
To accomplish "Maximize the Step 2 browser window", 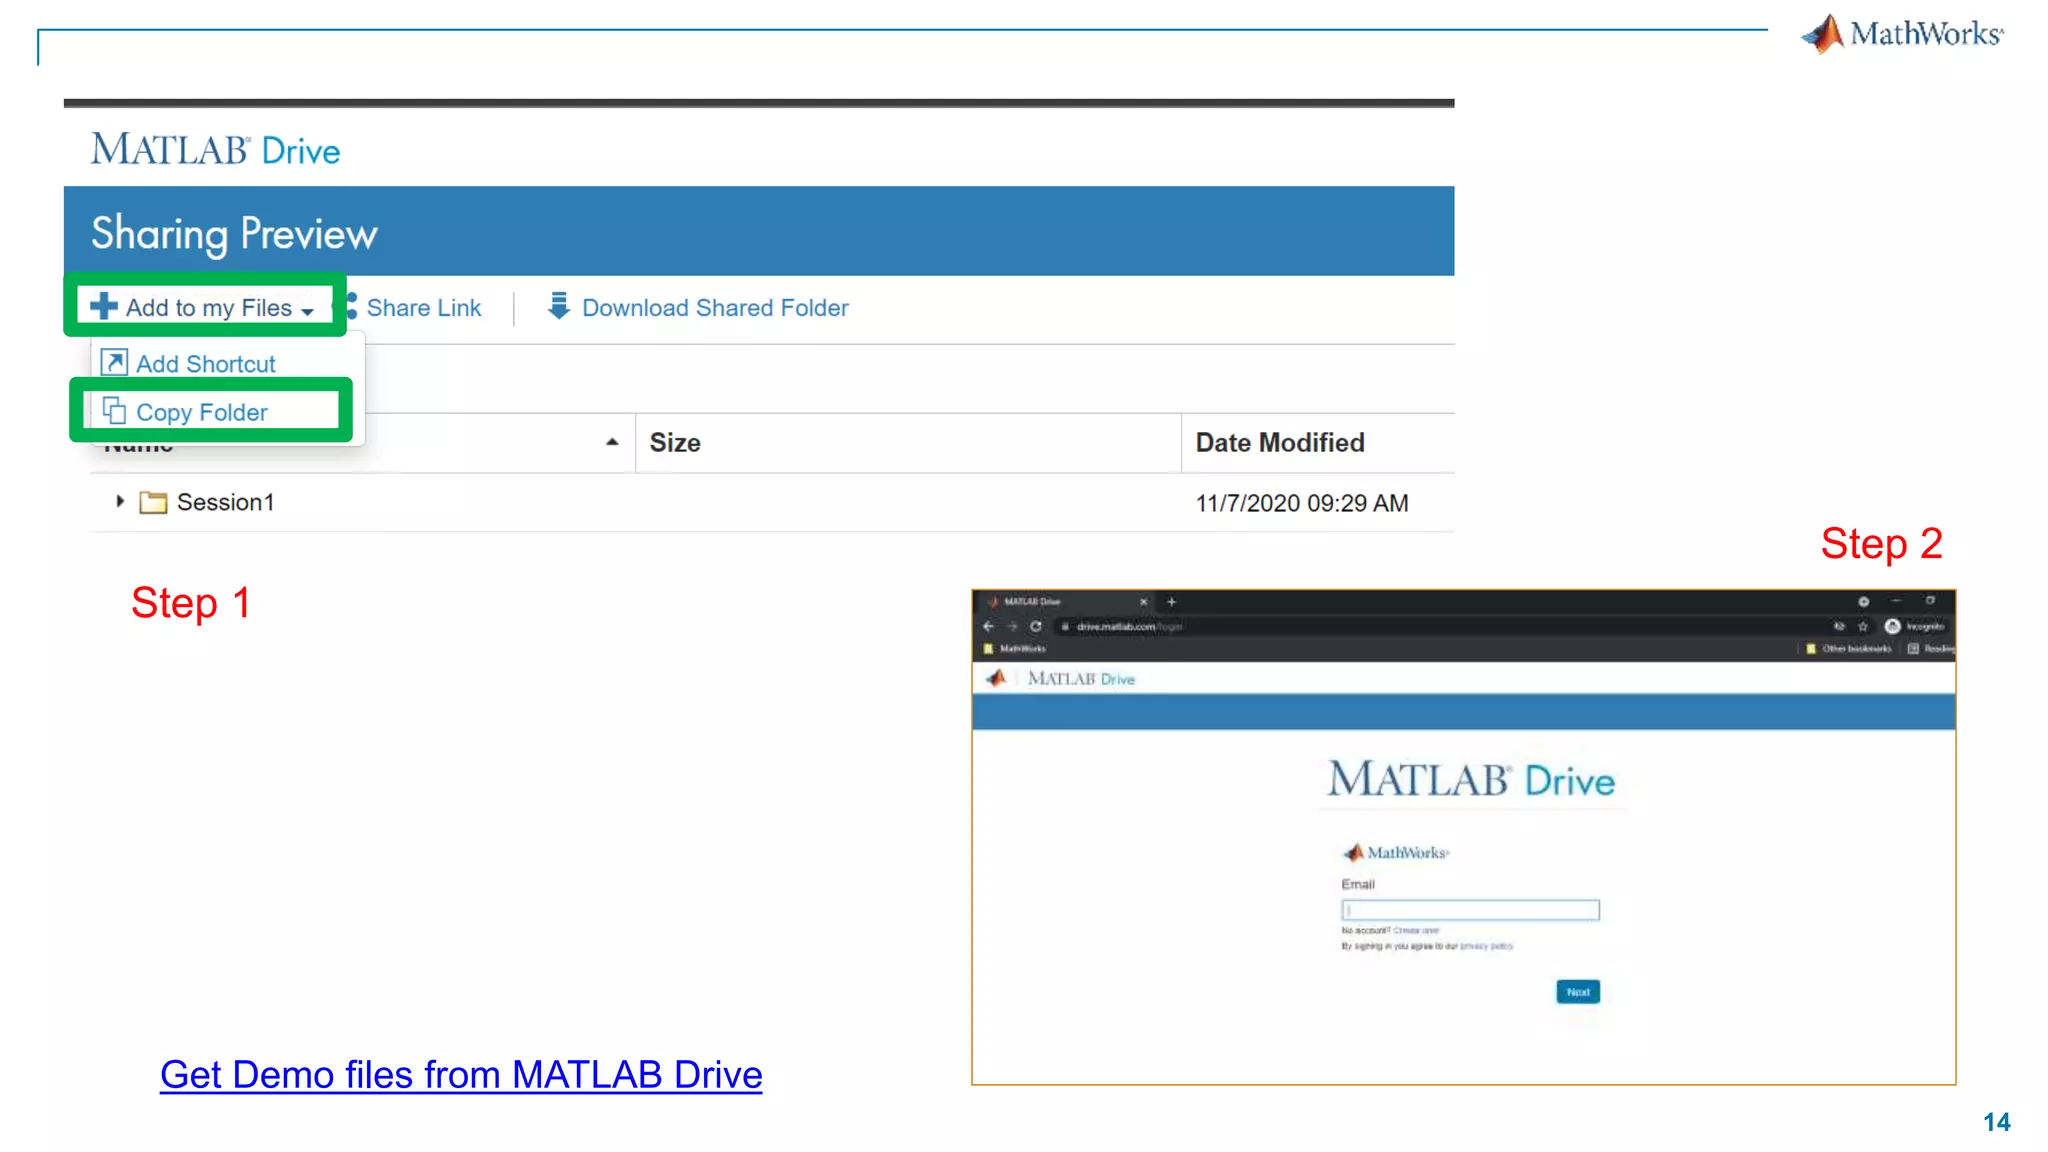I will 1930,601.
